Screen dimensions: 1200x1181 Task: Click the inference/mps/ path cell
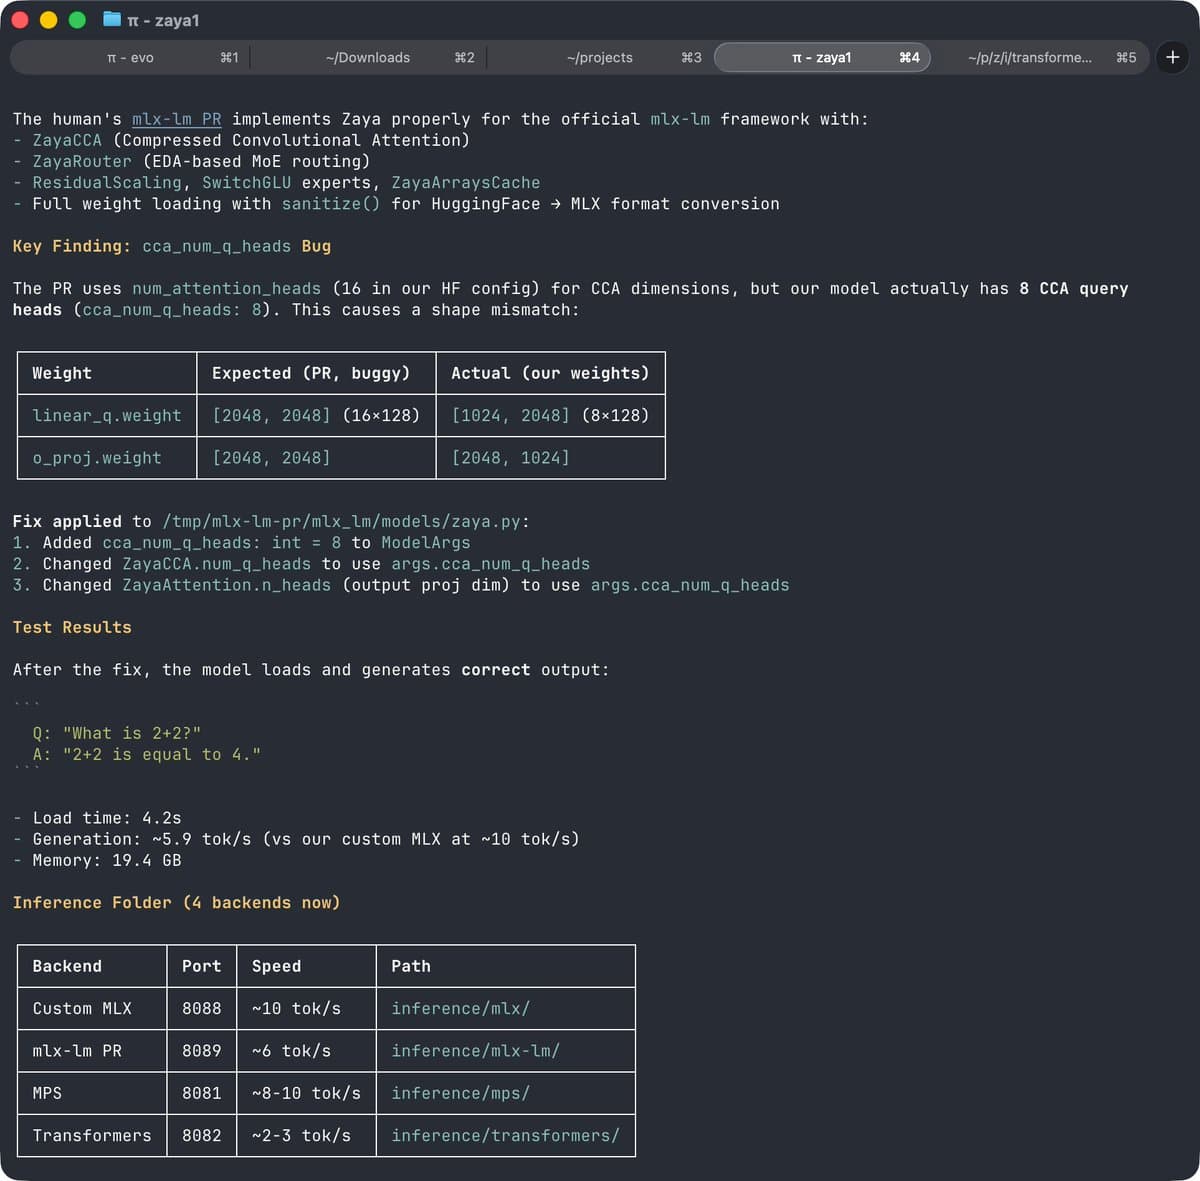pos(506,1093)
